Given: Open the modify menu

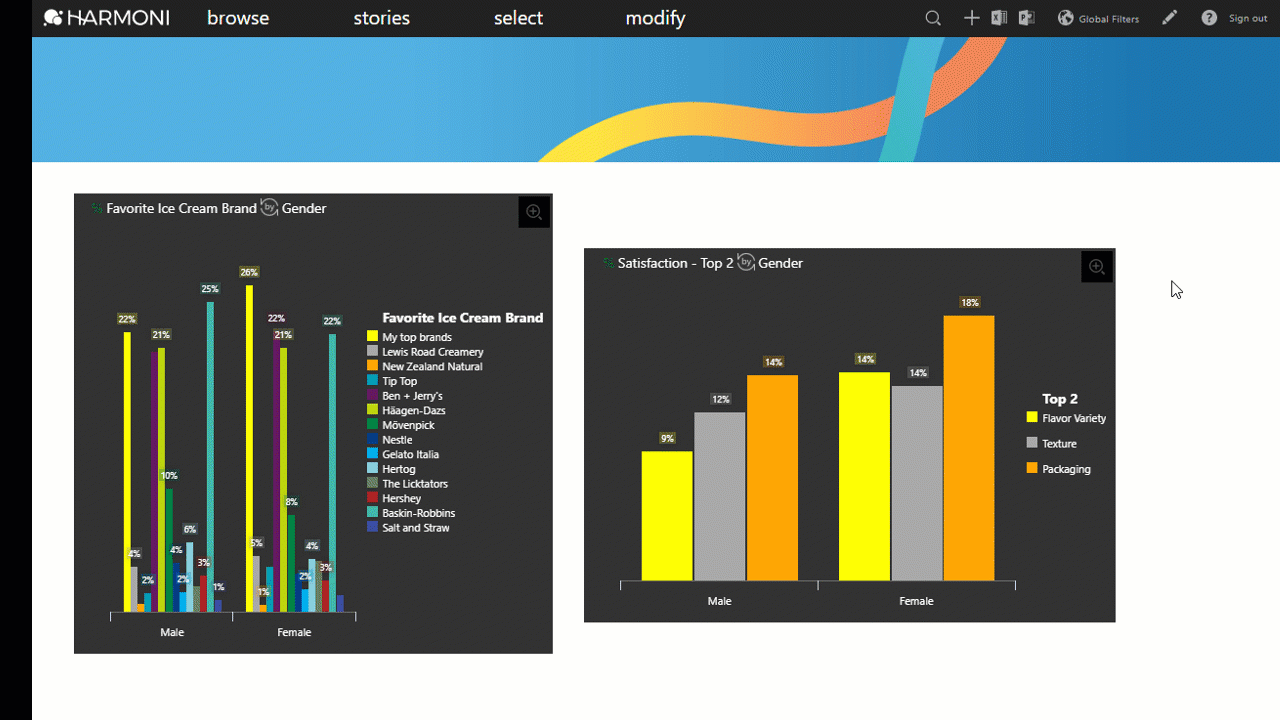Looking at the screenshot, I should coord(655,18).
